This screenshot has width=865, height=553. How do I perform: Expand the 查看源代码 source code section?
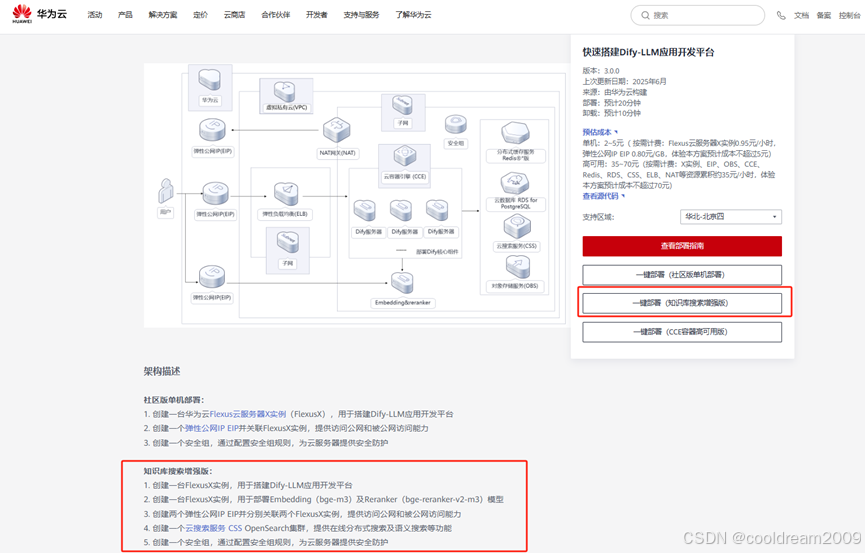point(604,196)
